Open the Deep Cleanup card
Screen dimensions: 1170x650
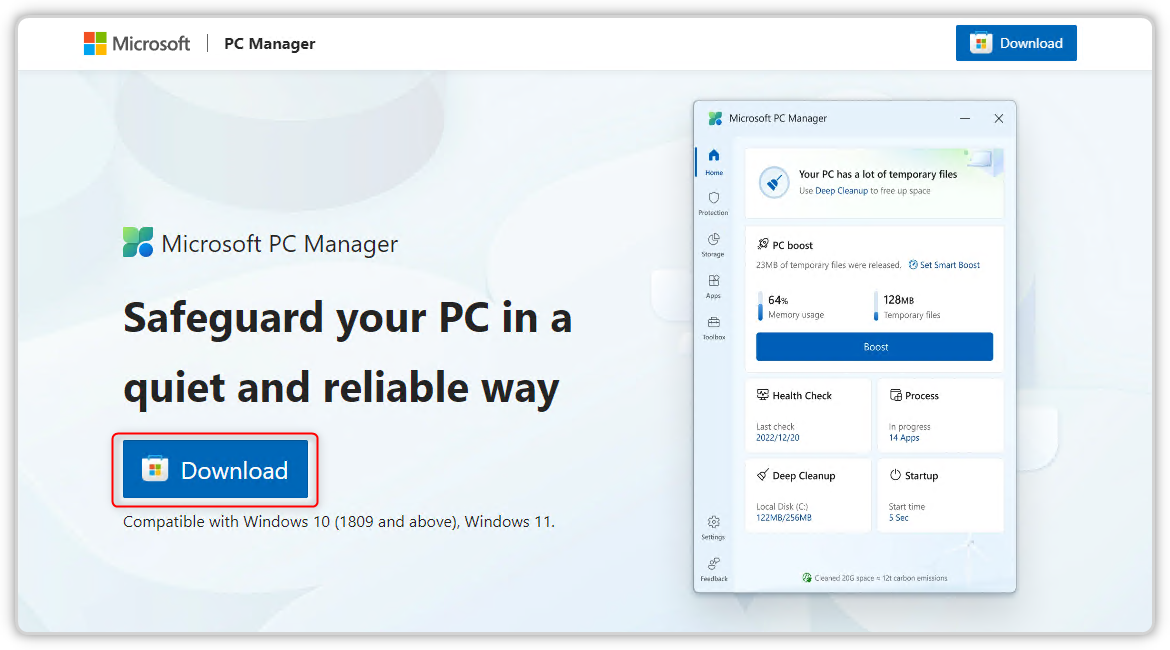click(808, 496)
